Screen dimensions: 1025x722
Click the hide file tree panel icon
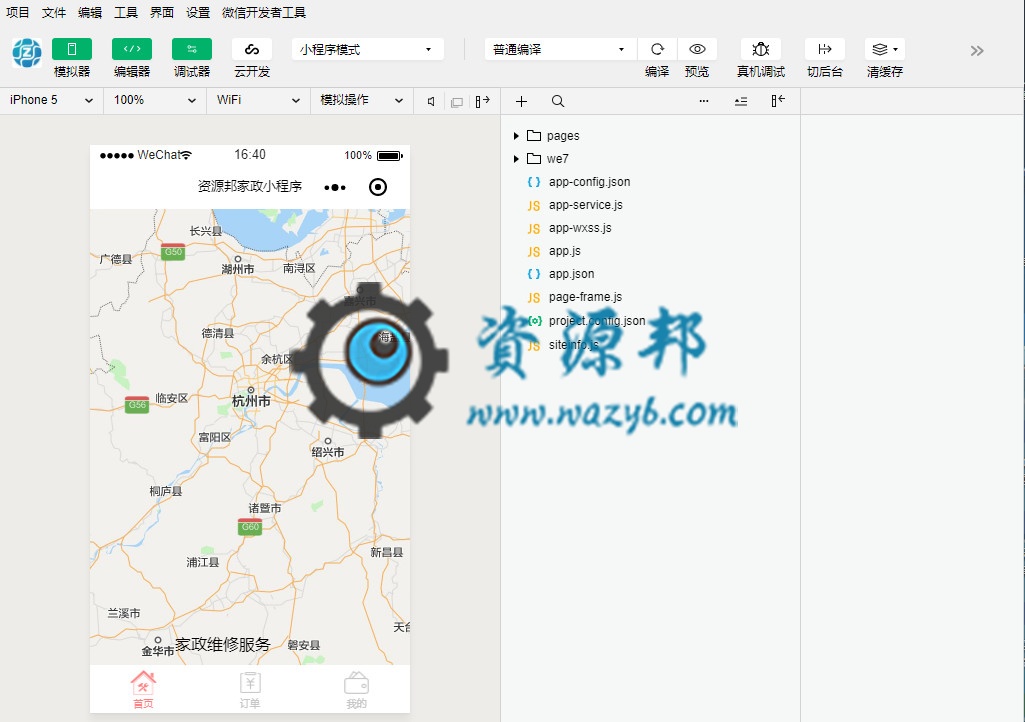coord(777,101)
